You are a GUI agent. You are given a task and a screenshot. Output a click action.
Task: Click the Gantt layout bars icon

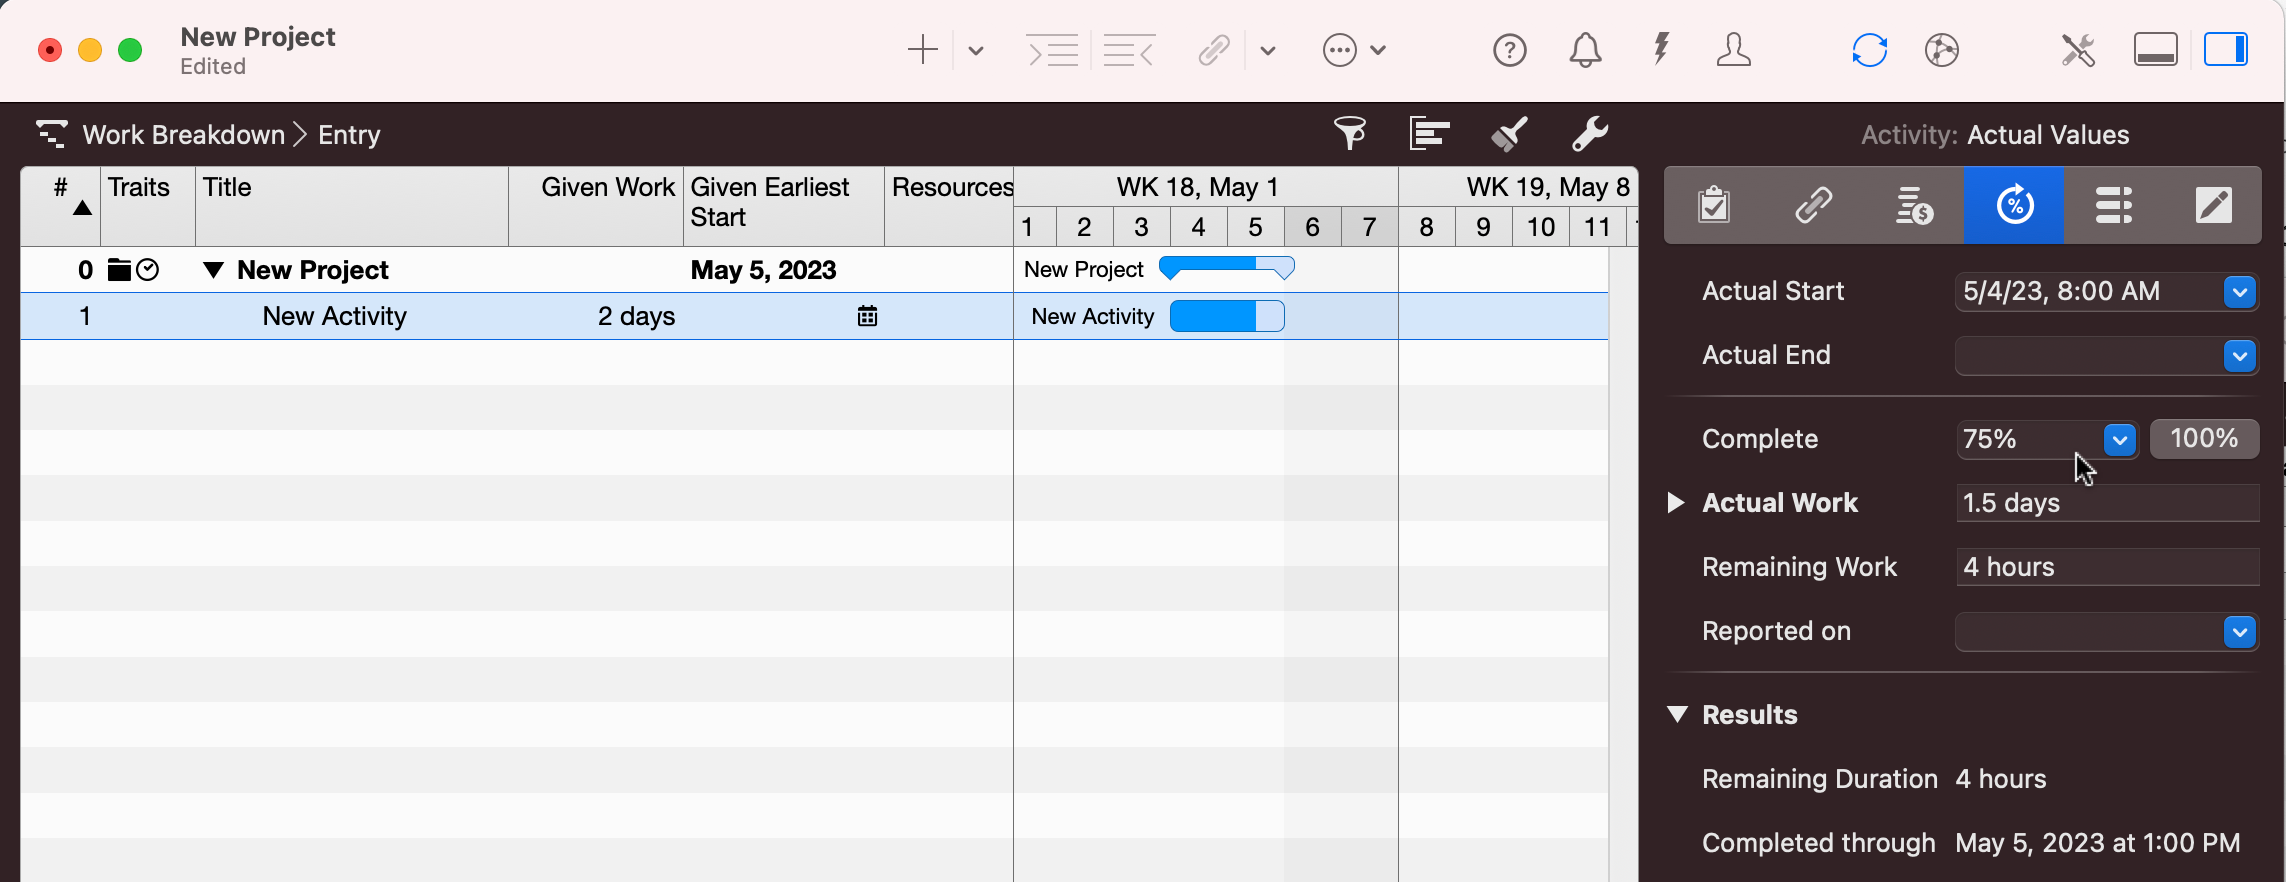1429,133
